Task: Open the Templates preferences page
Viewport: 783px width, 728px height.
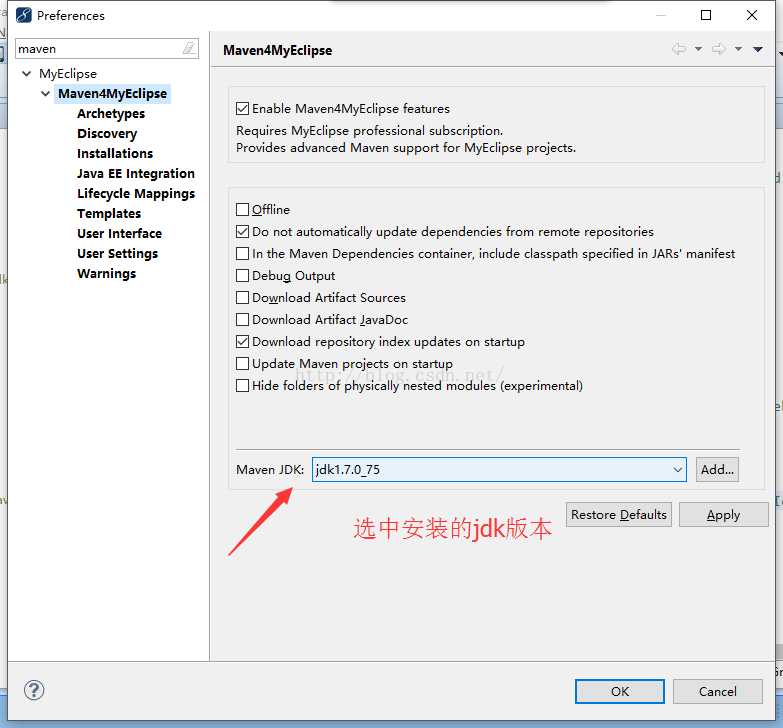Action: [109, 214]
